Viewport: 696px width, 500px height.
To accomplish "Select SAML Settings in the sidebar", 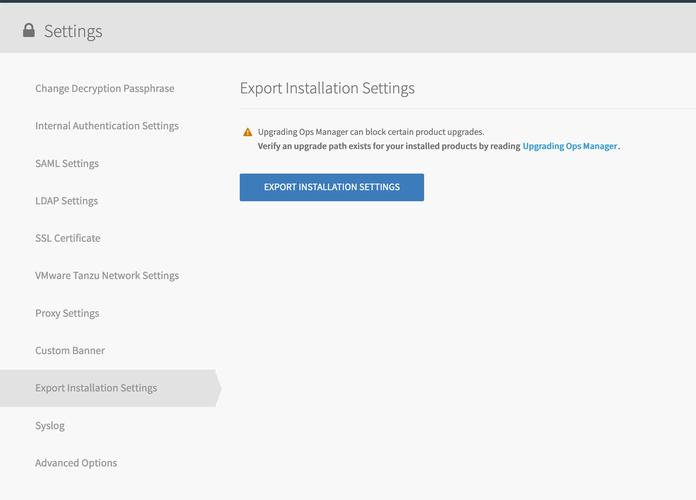I will point(67,164).
